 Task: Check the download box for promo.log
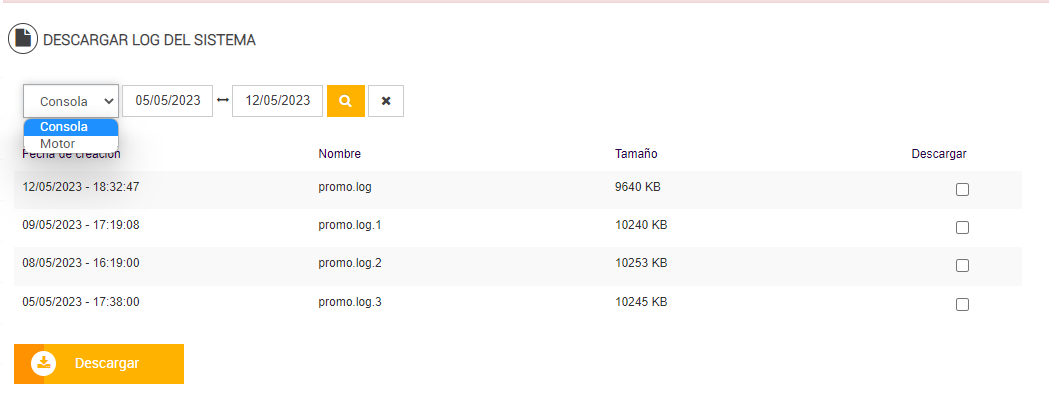pos(962,190)
